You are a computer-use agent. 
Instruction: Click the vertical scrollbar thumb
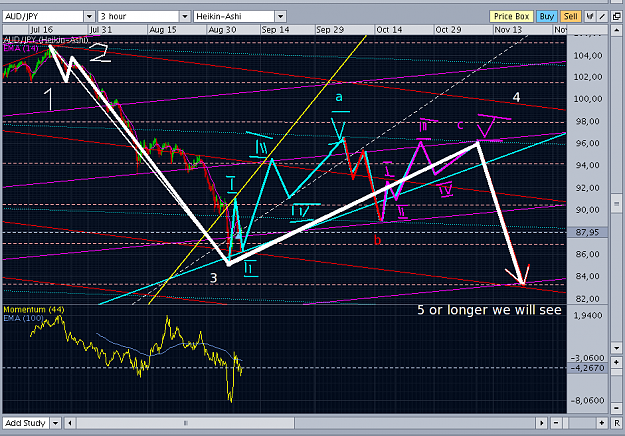point(617,204)
